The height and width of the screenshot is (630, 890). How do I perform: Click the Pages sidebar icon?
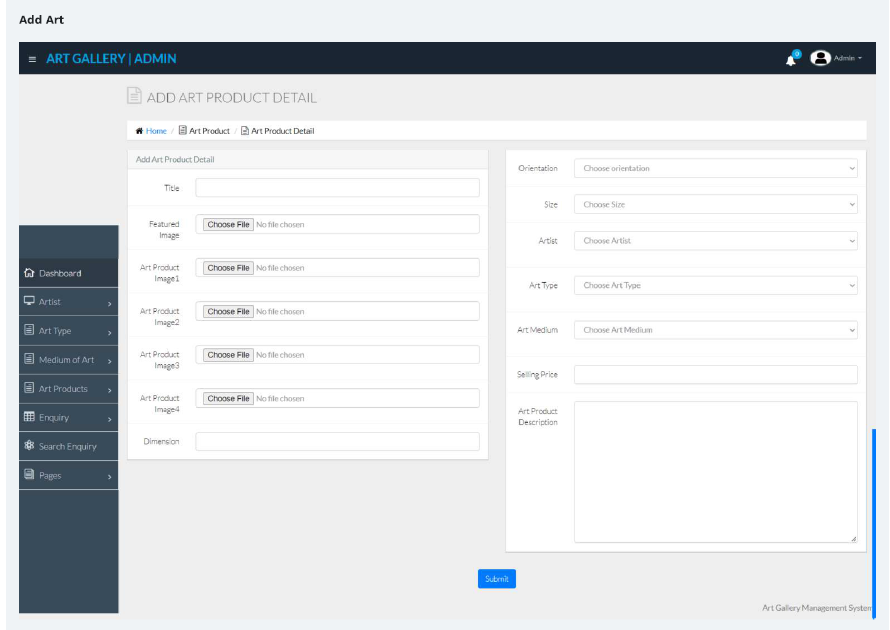click(x=29, y=474)
